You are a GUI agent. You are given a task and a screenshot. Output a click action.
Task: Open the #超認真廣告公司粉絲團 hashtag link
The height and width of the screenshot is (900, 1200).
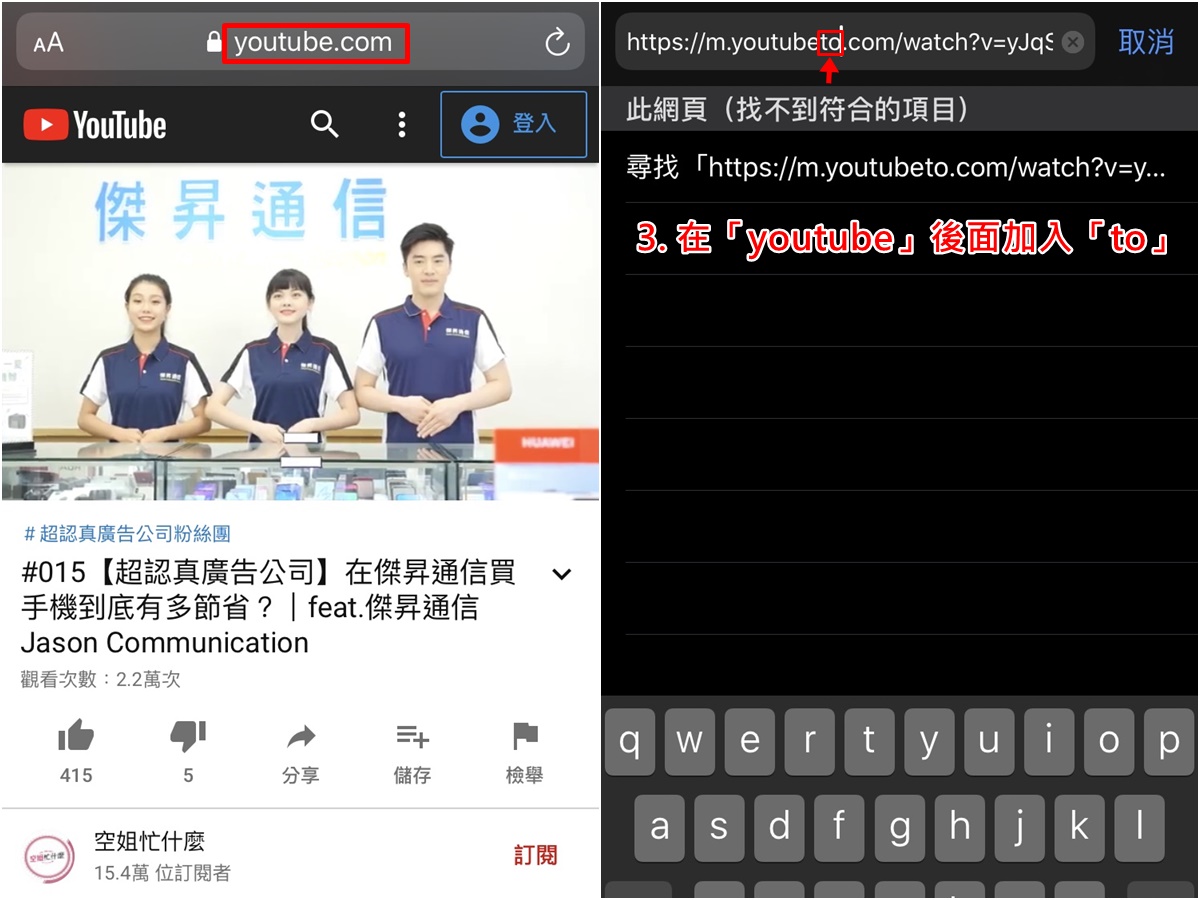(127, 534)
